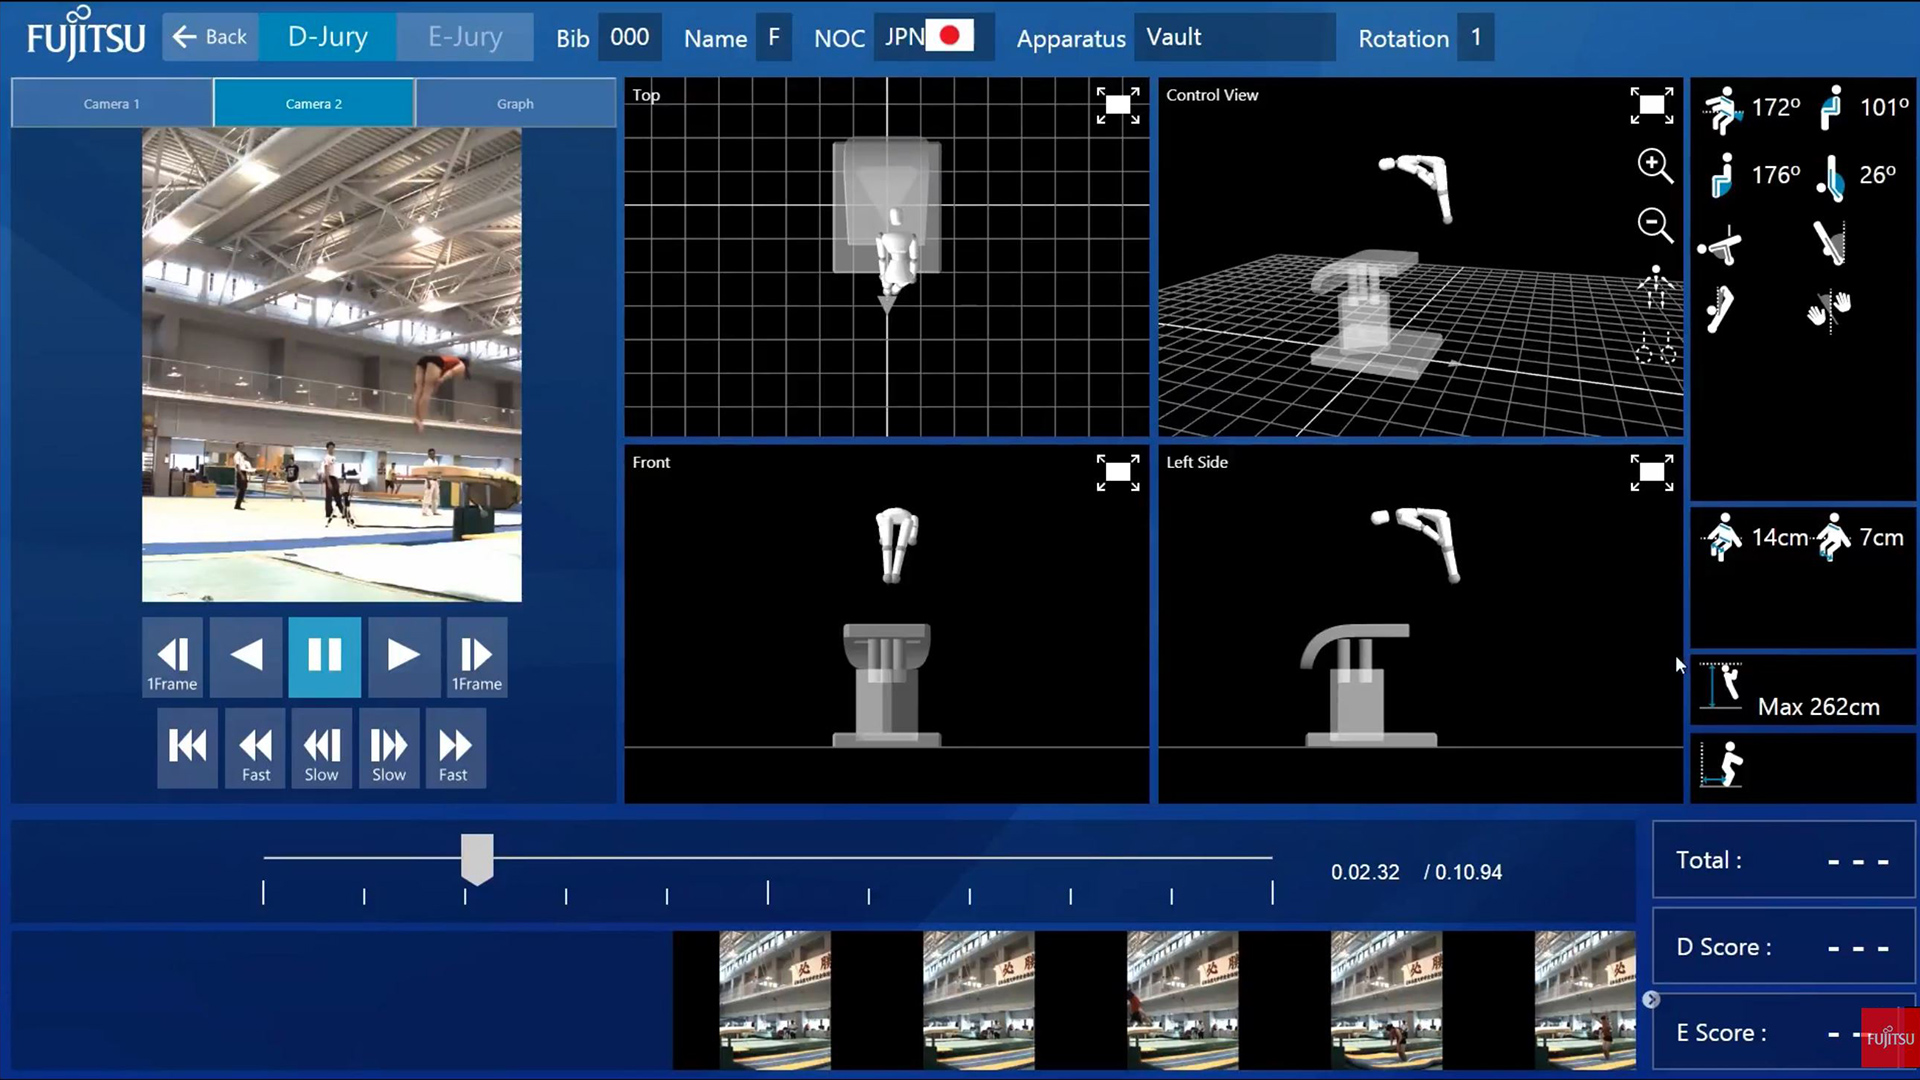The width and height of the screenshot is (1920, 1080).
Task: Click the Total score box
Action: tap(1784, 860)
